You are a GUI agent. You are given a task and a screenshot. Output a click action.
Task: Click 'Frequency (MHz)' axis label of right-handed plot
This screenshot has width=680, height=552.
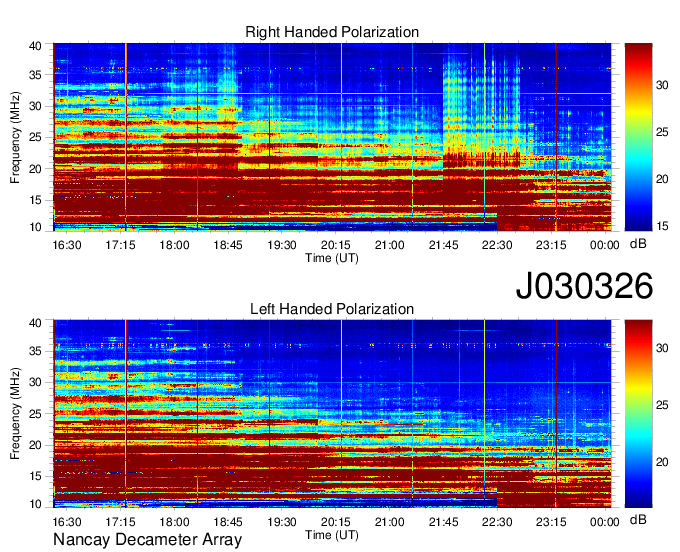(15, 137)
